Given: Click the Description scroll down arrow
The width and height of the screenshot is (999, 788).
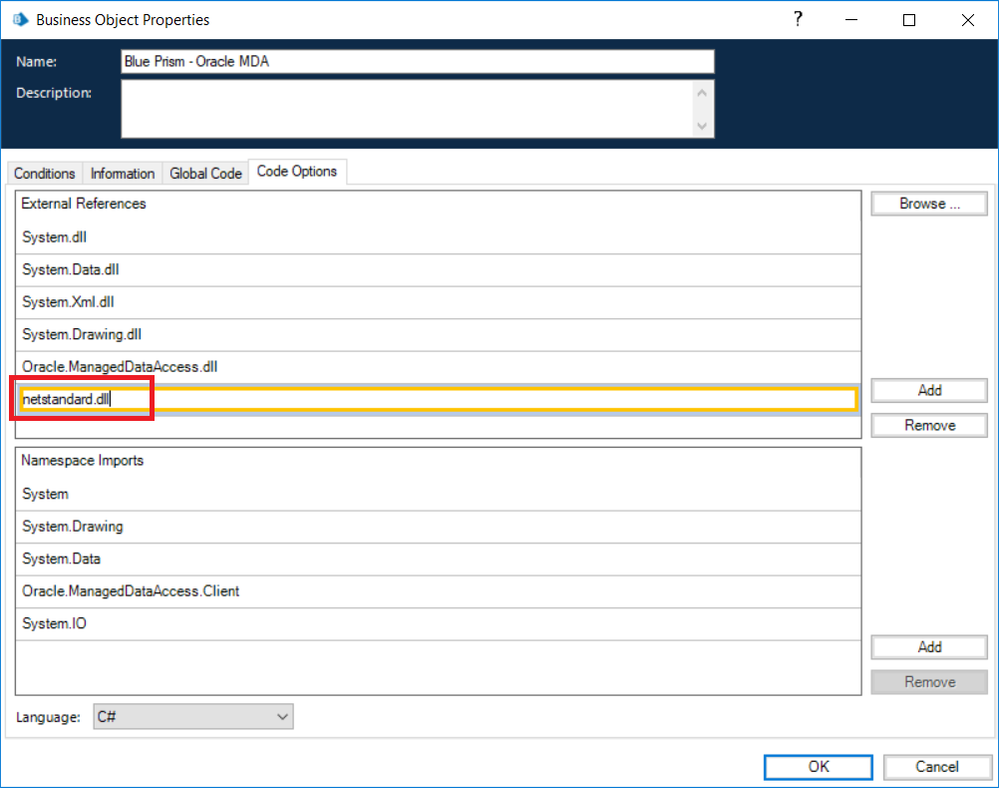Looking at the screenshot, I should pos(702,126).
